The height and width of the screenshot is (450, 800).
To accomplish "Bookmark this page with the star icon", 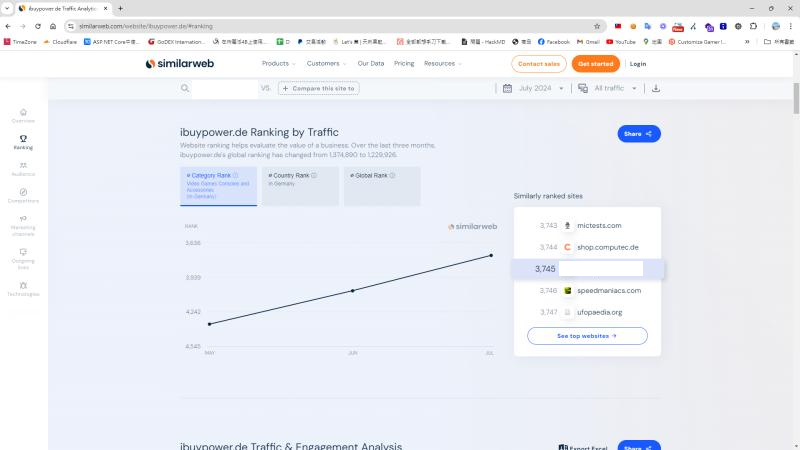I will coord(597,25).
